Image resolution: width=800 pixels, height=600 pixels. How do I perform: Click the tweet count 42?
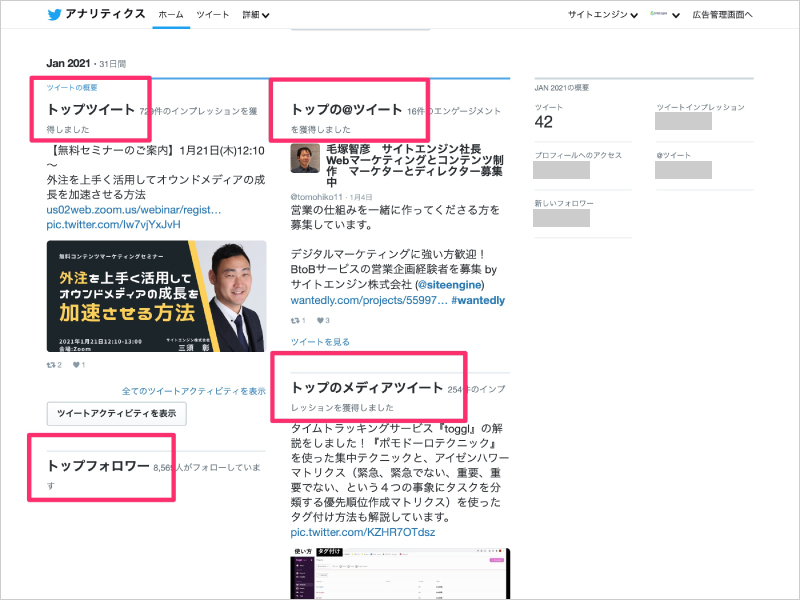pyautogui.click(x=544, y=122)
